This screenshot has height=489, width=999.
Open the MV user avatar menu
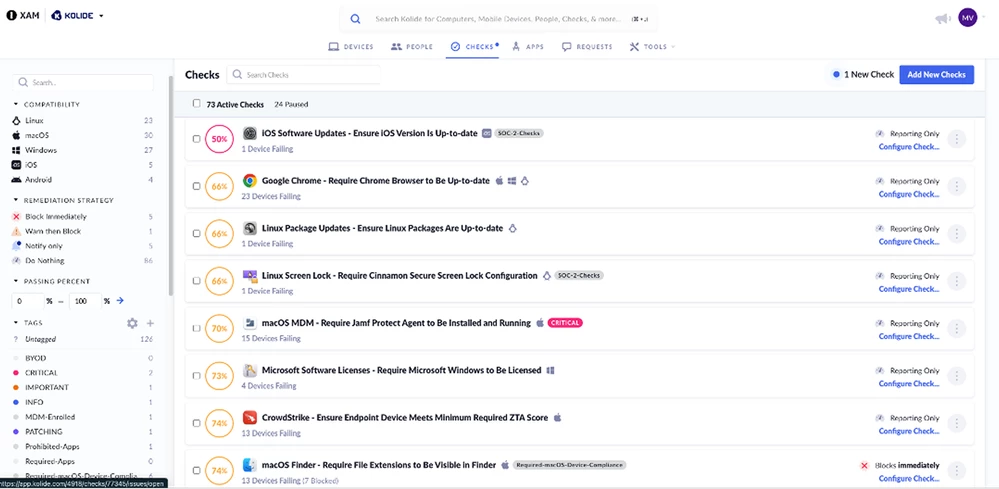(967, 18)
